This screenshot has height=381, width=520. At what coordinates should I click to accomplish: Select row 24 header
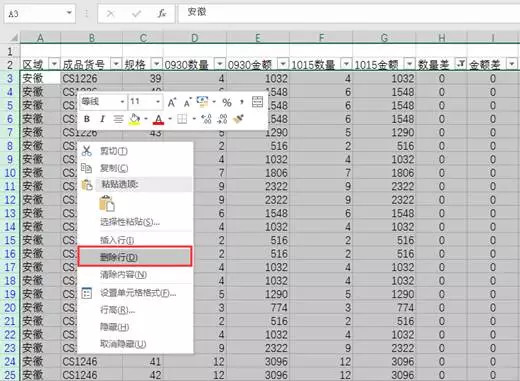[x=10, y=361]
